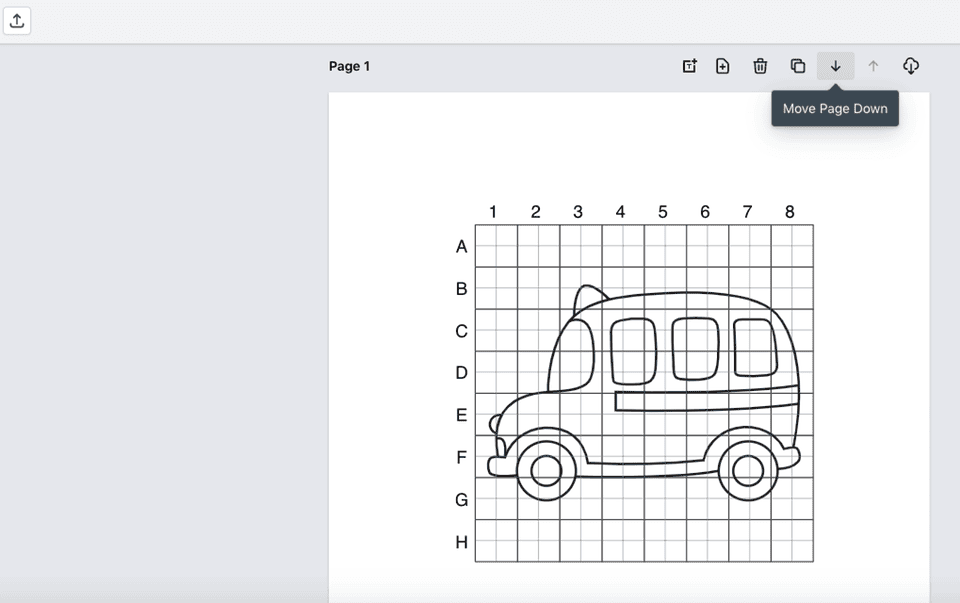
Task: Delete the page with the trash icon
Action: coord(760,66)
